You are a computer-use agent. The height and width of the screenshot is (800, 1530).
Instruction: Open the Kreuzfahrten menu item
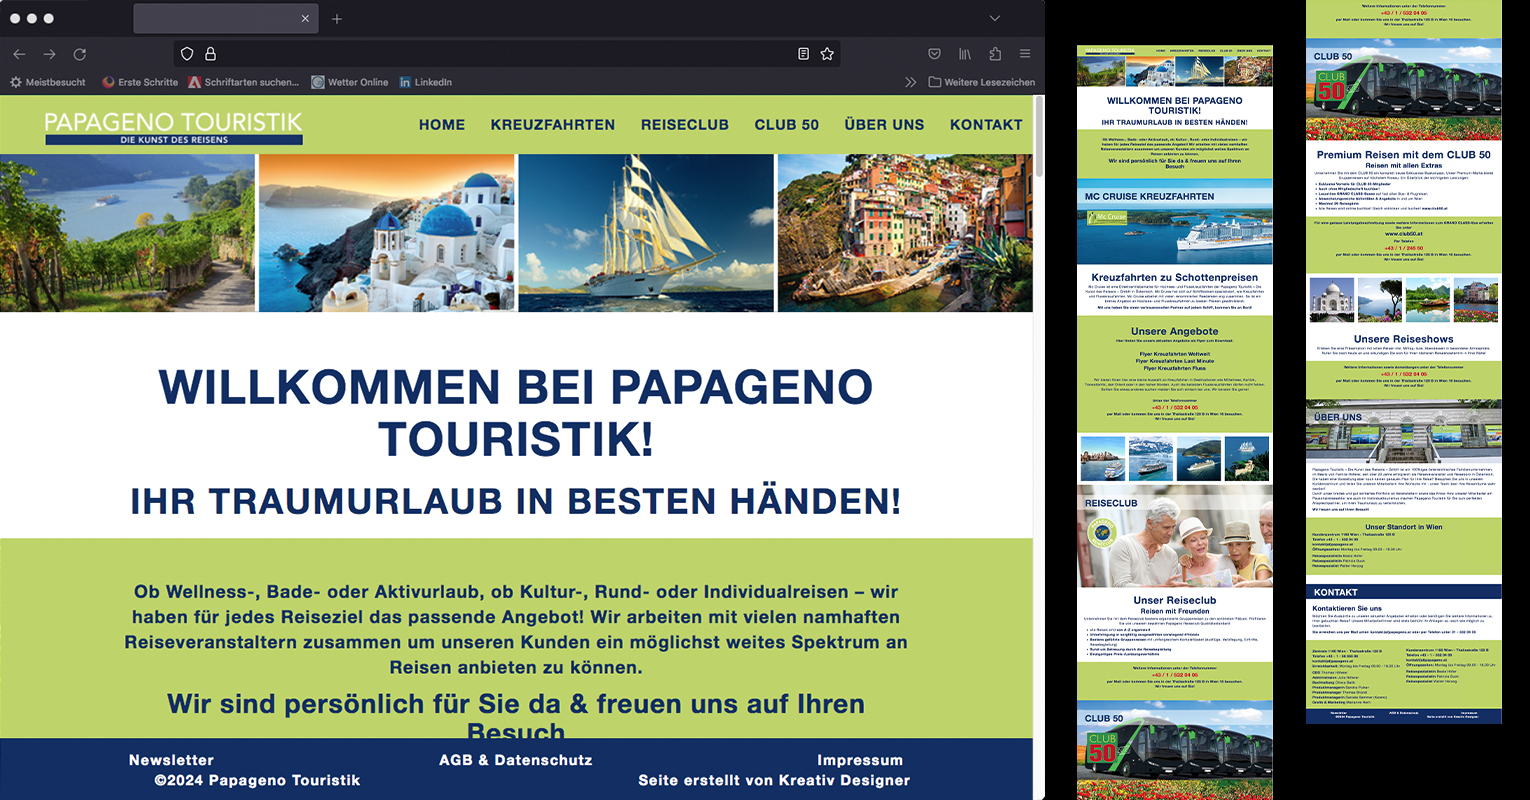pyautogui.click(x=552, y=125)
